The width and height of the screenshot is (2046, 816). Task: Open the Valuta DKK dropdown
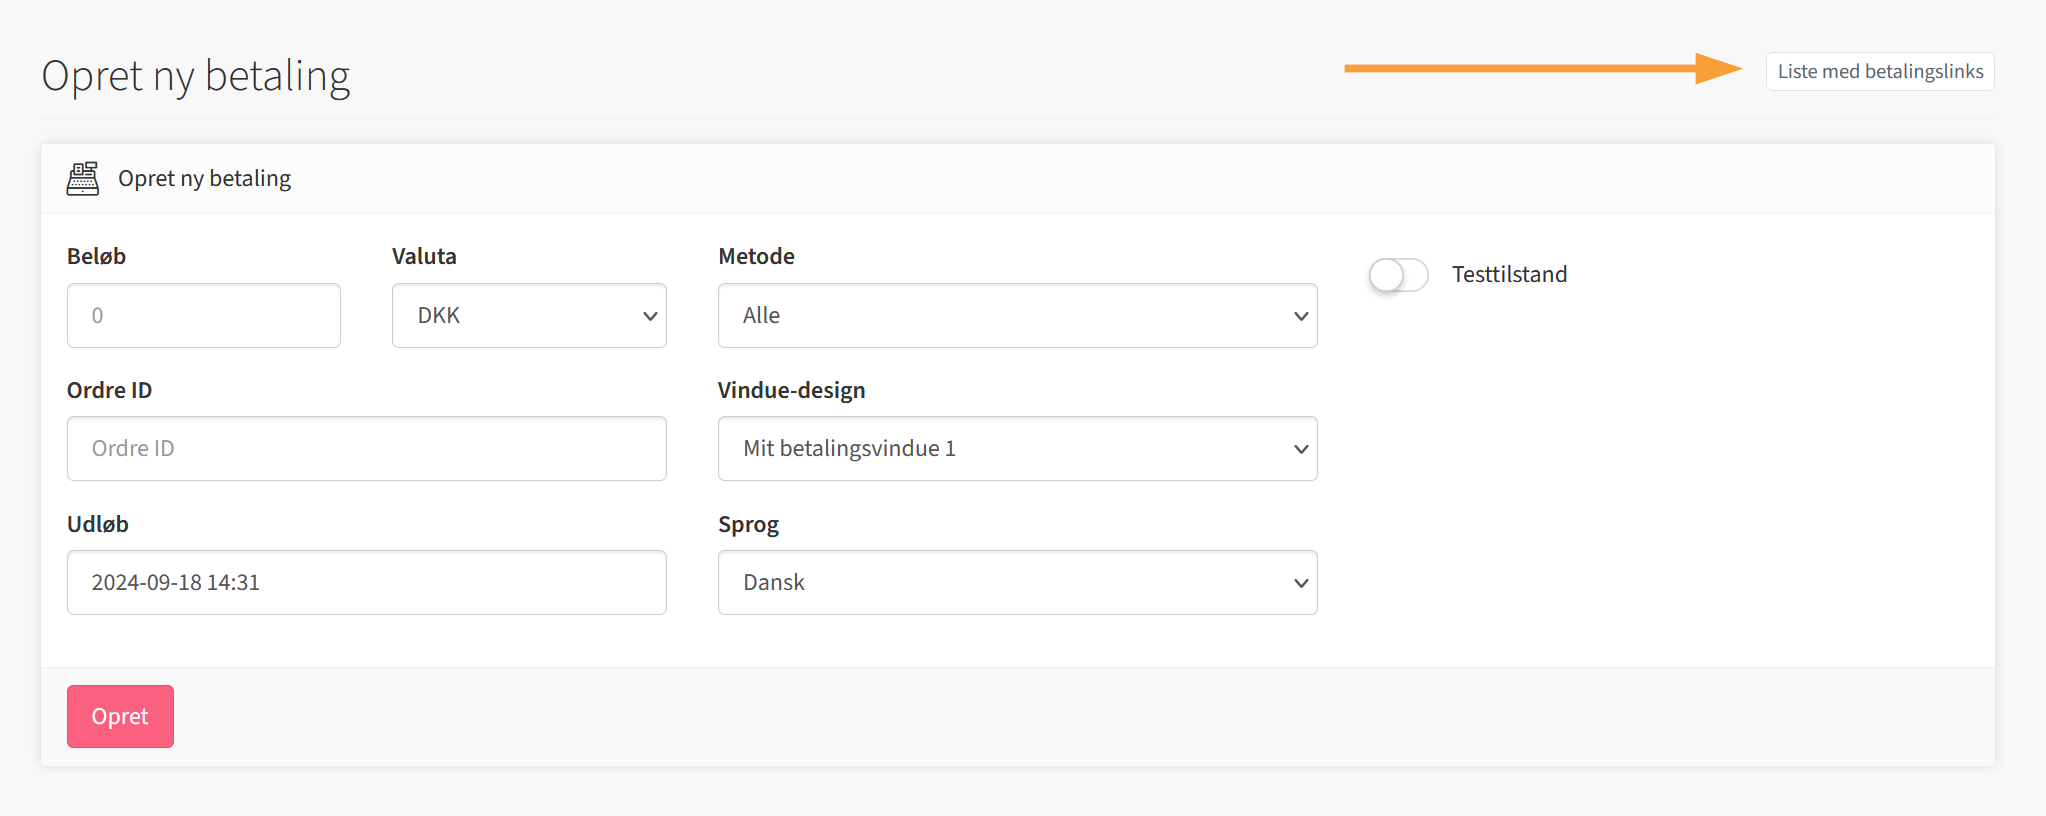pos(529,316)
